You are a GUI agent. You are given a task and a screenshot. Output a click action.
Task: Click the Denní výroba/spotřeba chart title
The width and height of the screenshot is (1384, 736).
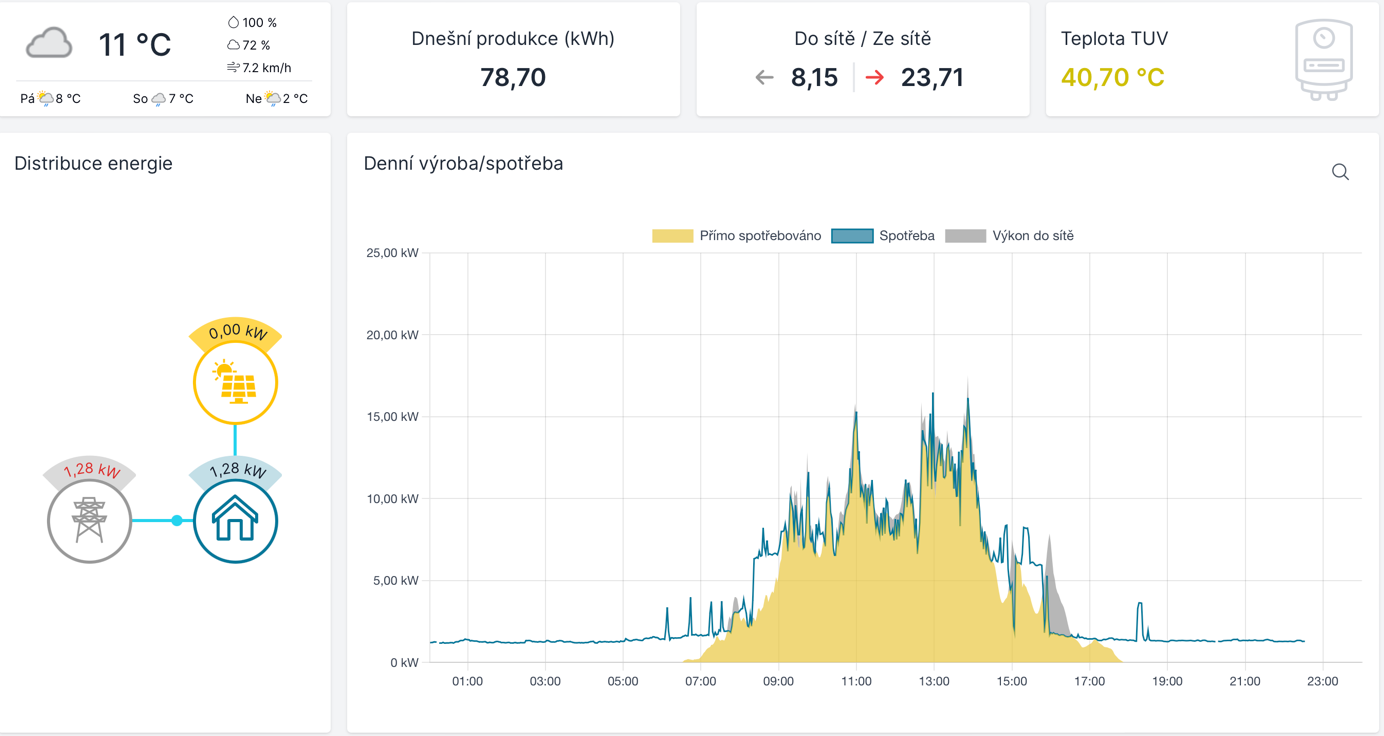463,163
